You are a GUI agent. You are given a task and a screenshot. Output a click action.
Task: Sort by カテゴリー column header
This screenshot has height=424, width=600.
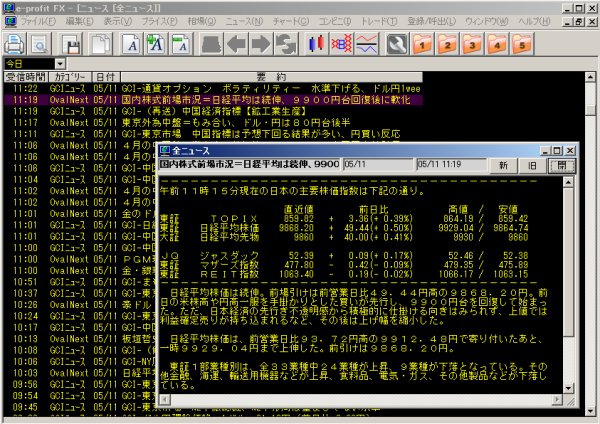tap(70, 77)
